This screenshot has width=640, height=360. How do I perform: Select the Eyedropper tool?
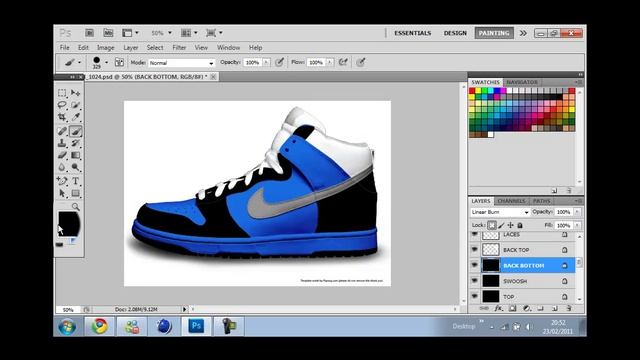pyautogui.click(x=76, y=118)
